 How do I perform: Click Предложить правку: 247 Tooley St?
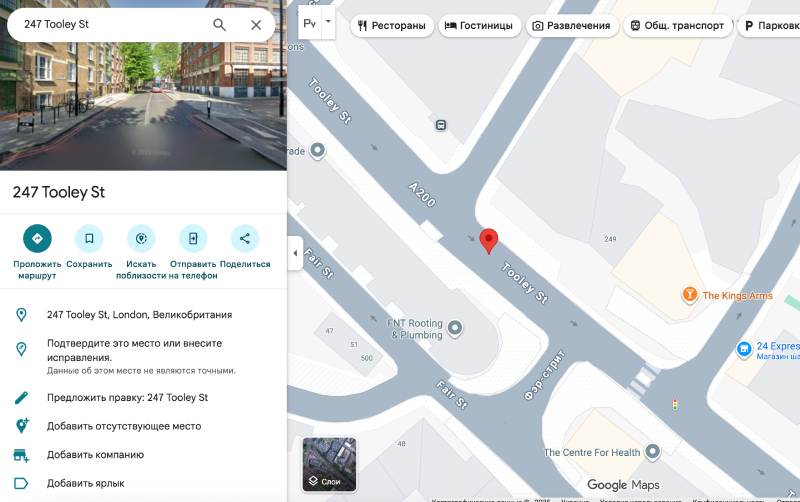127,398
